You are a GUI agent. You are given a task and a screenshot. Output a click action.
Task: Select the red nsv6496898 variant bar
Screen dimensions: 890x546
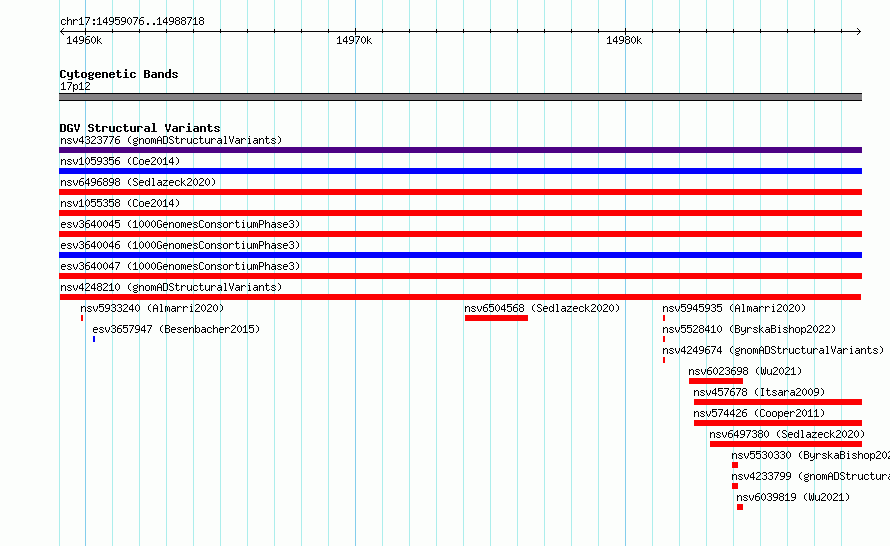click(460, 192)
